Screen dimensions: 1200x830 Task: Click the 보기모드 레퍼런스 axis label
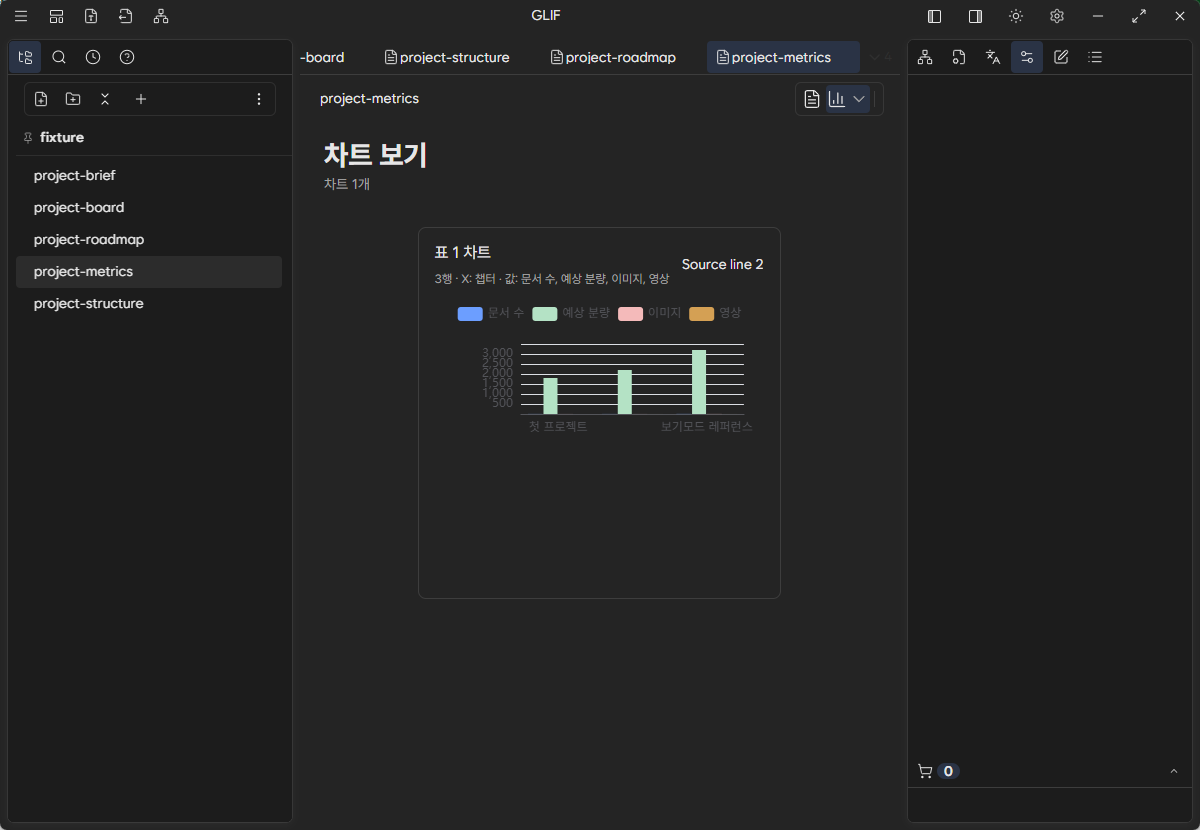tap(706, 426)
